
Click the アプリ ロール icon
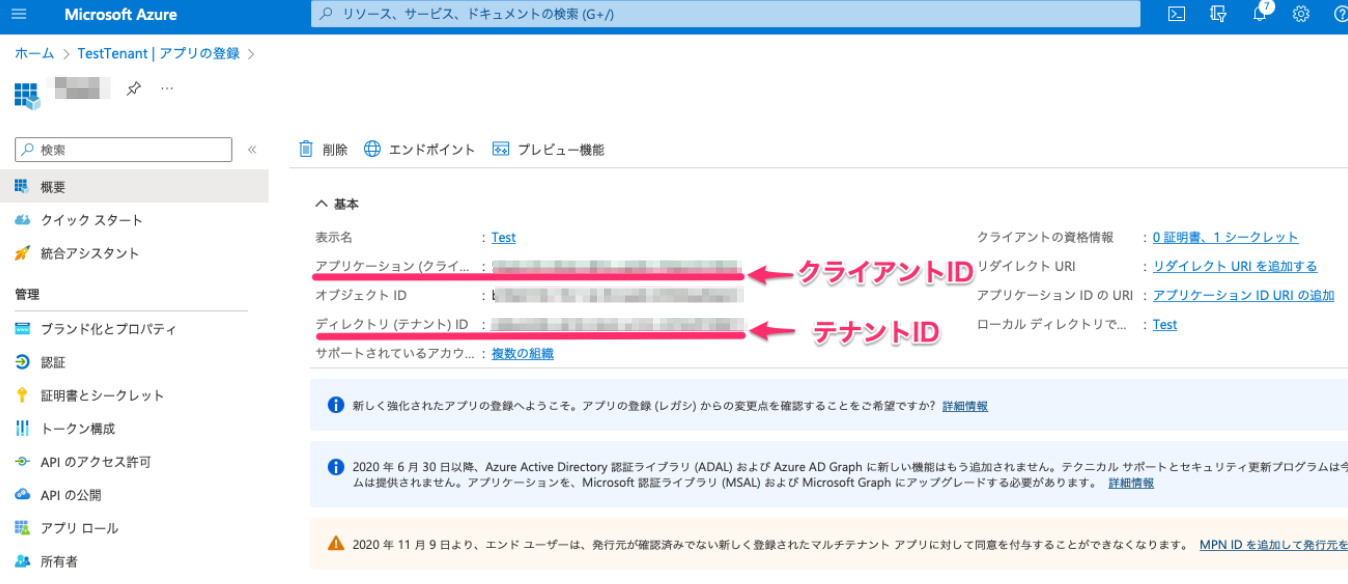click(x=22, y=527)
